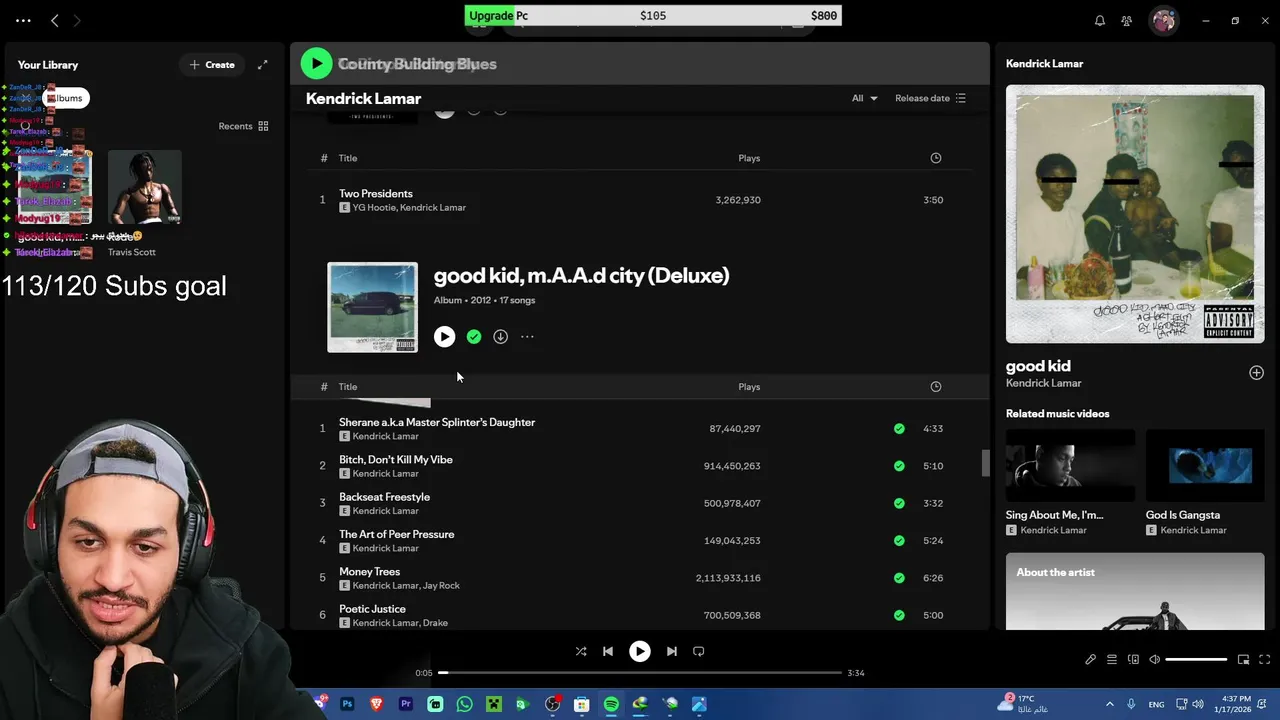The height and width of the screenshot is (720, 1280).
Task: Open the large now-playing album artwork
Action: [1135, 214]
